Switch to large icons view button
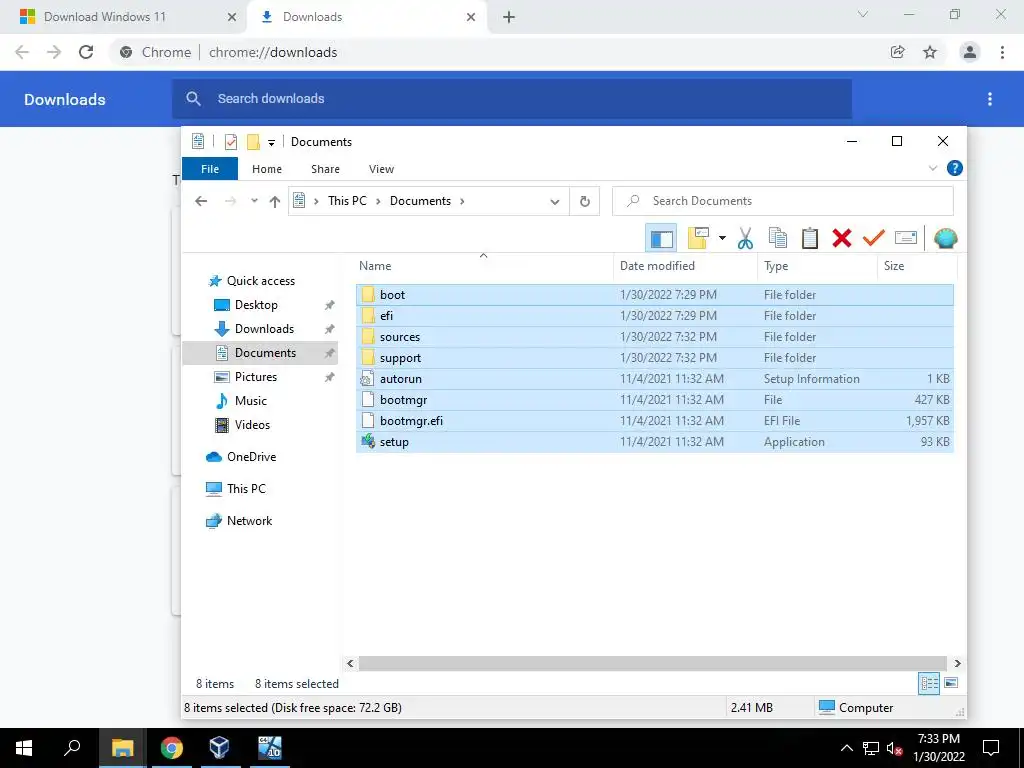 951,684
